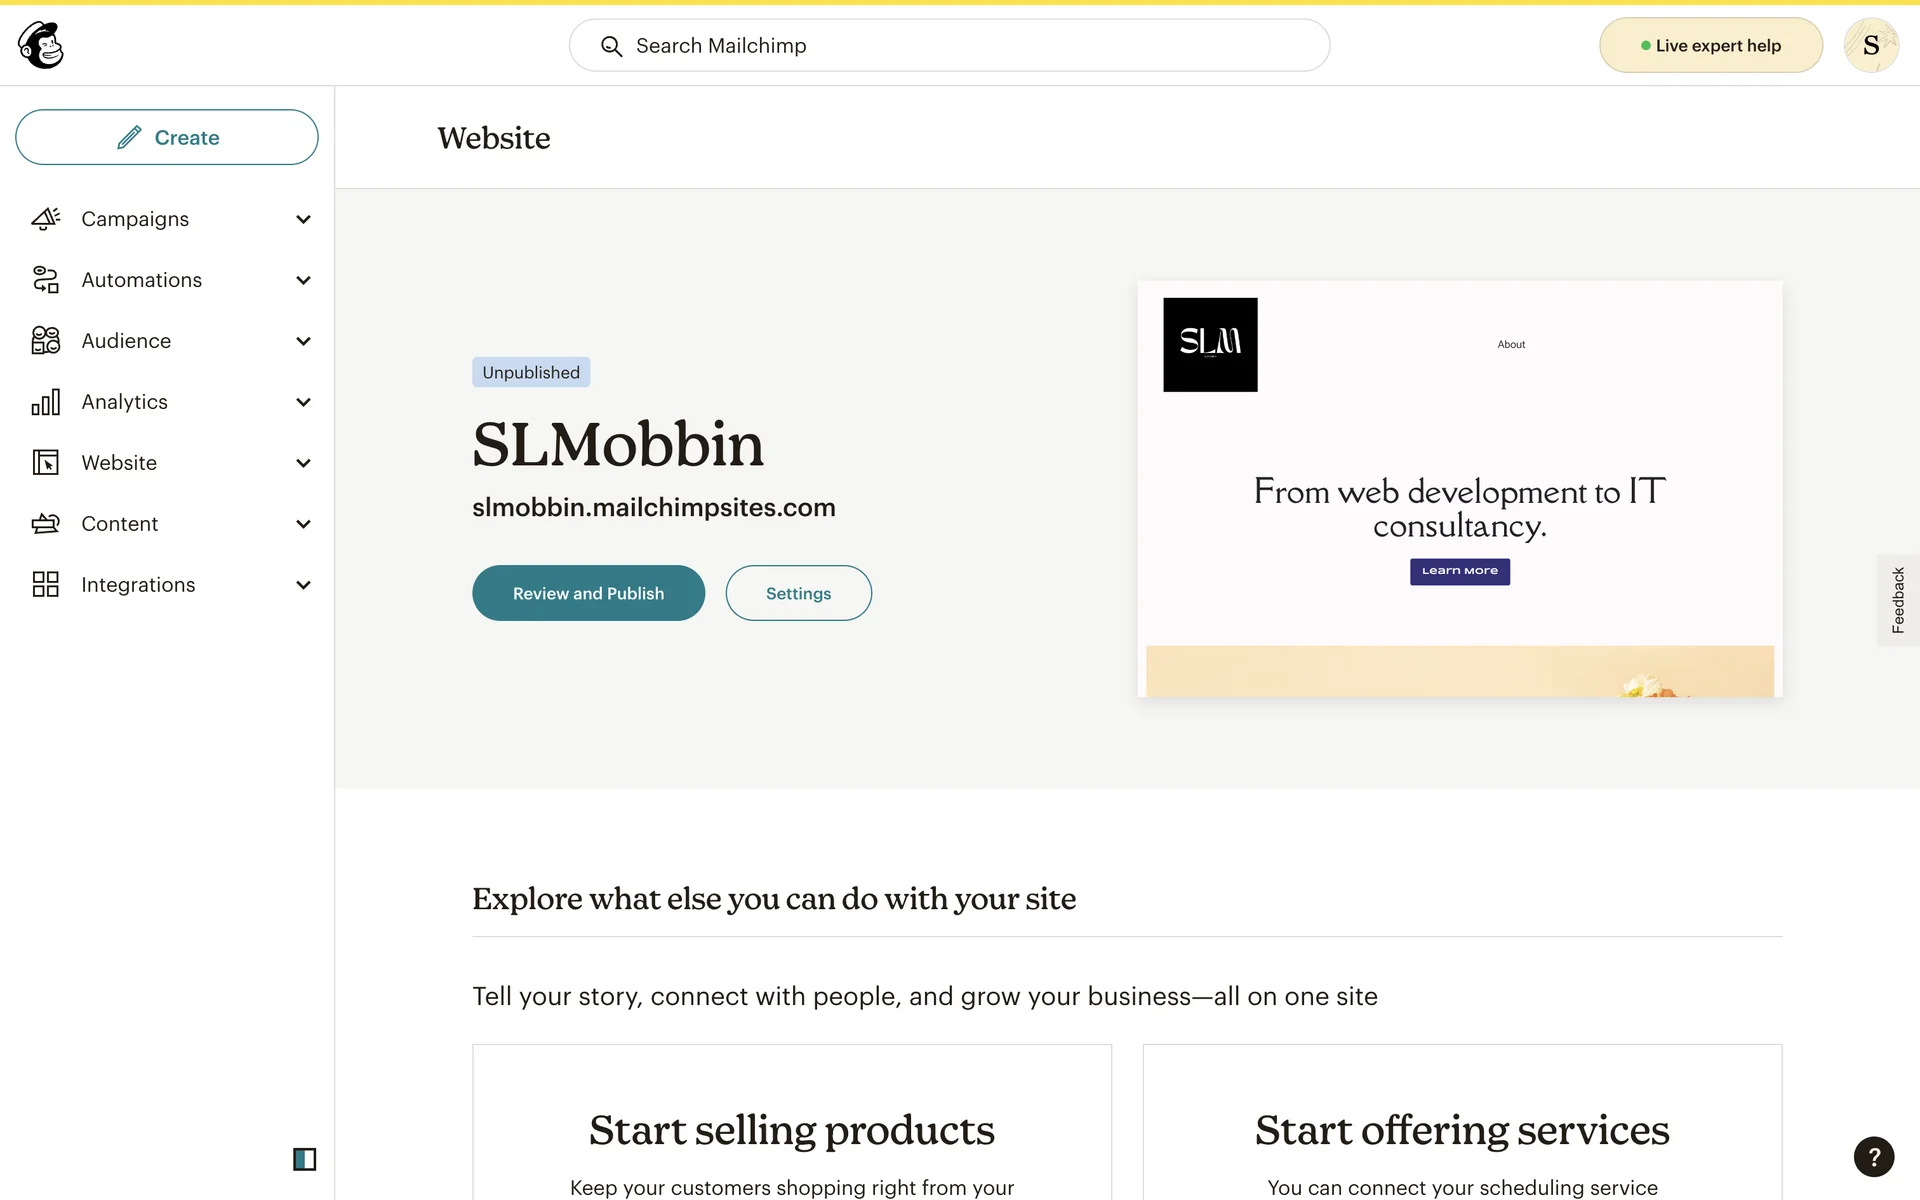Expand the Website section chevron
This screenshot has width=1920, height=1200.
(303, 463)
